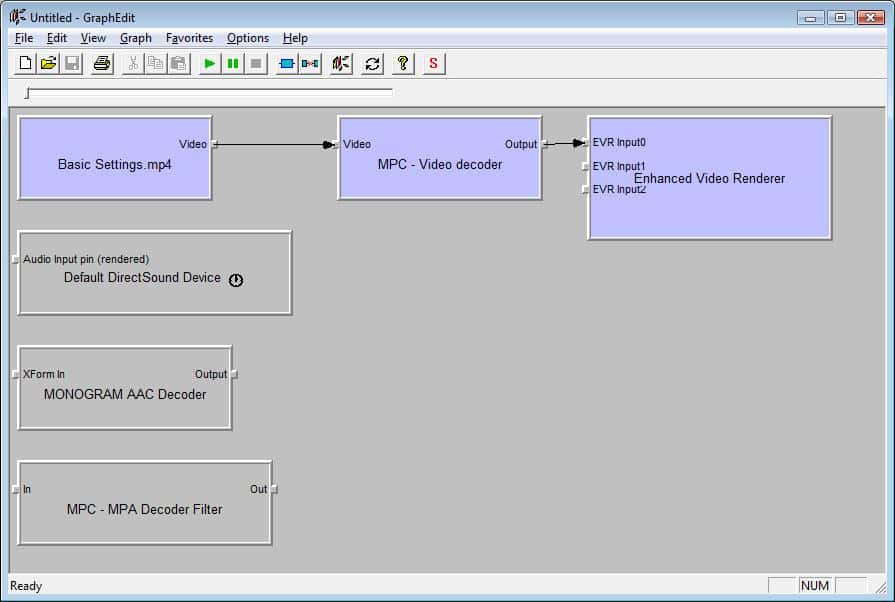Screen dimensions: 895x602
Task: Open the Favorites menu
Action: 189,38
